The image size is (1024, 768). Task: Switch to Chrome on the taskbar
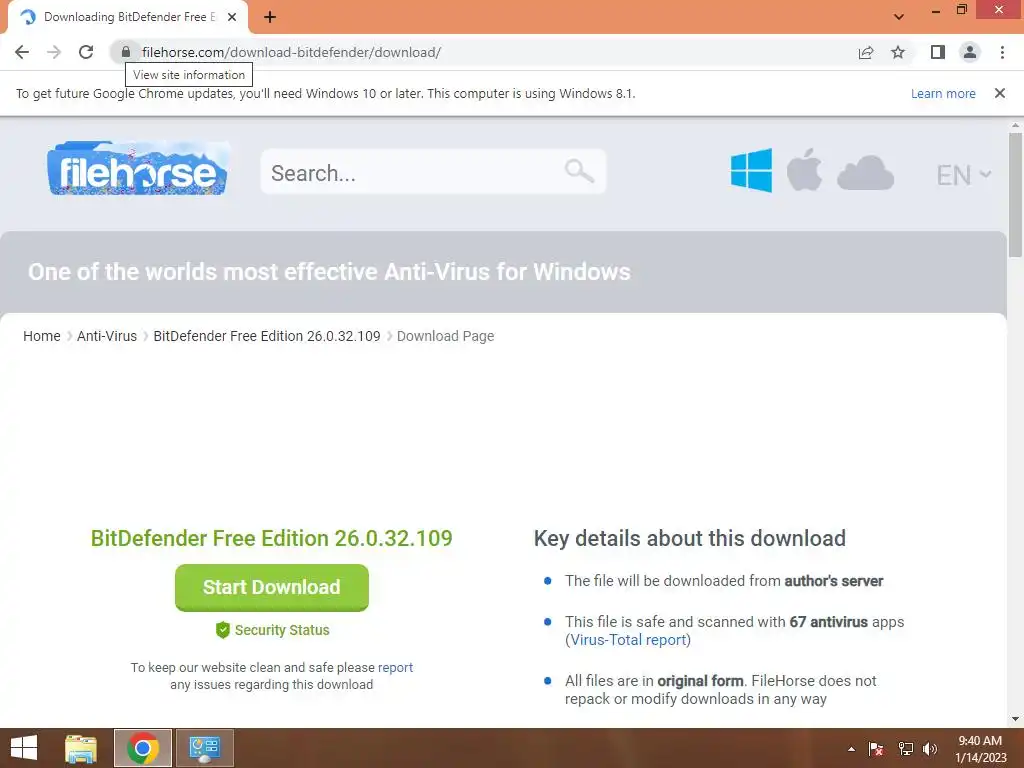(143, 748)
